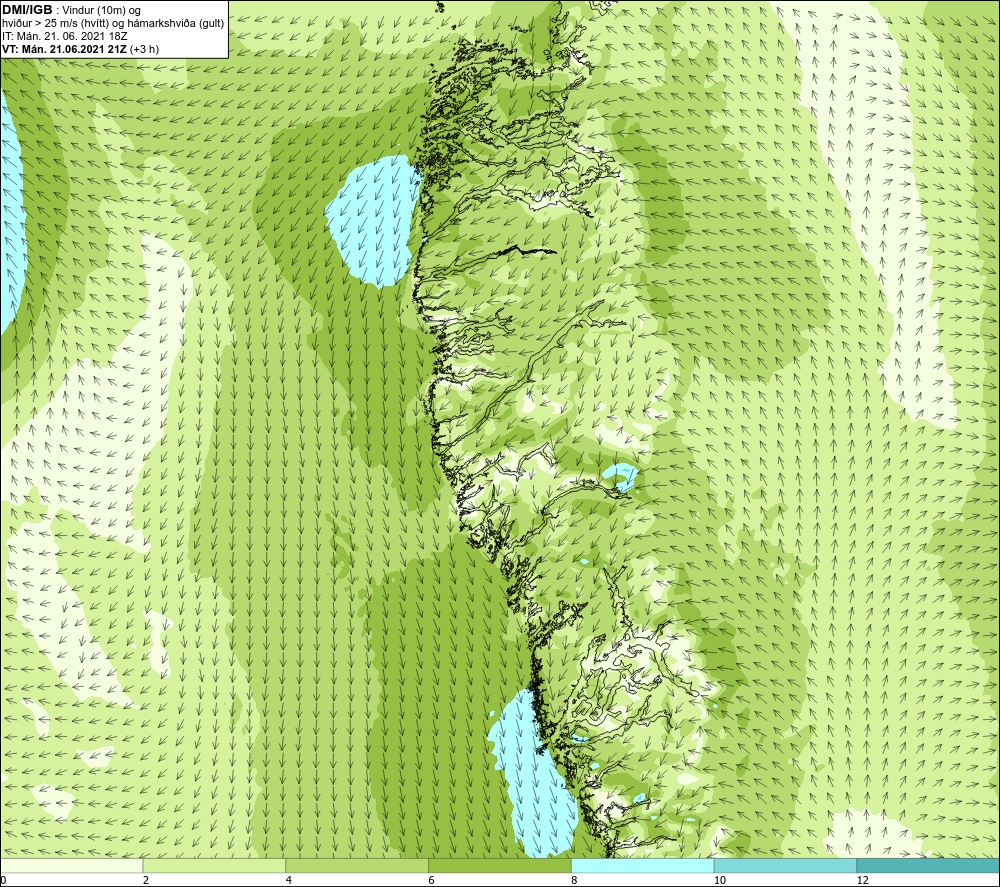Click the scale label '8'
The height and width of the screenshot is (887, 1000).
(x=575, y=880)
